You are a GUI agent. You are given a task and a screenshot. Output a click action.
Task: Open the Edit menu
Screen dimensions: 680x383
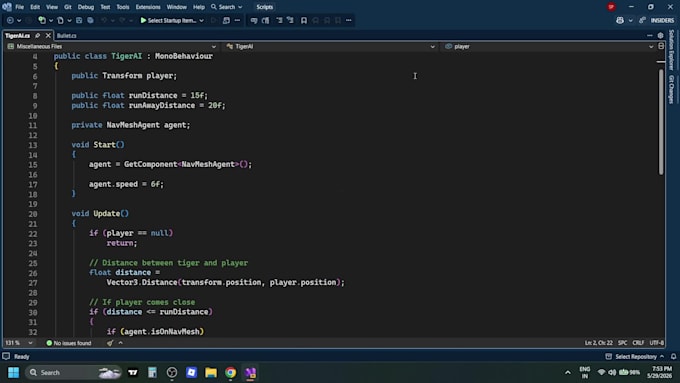click(35, 7)
